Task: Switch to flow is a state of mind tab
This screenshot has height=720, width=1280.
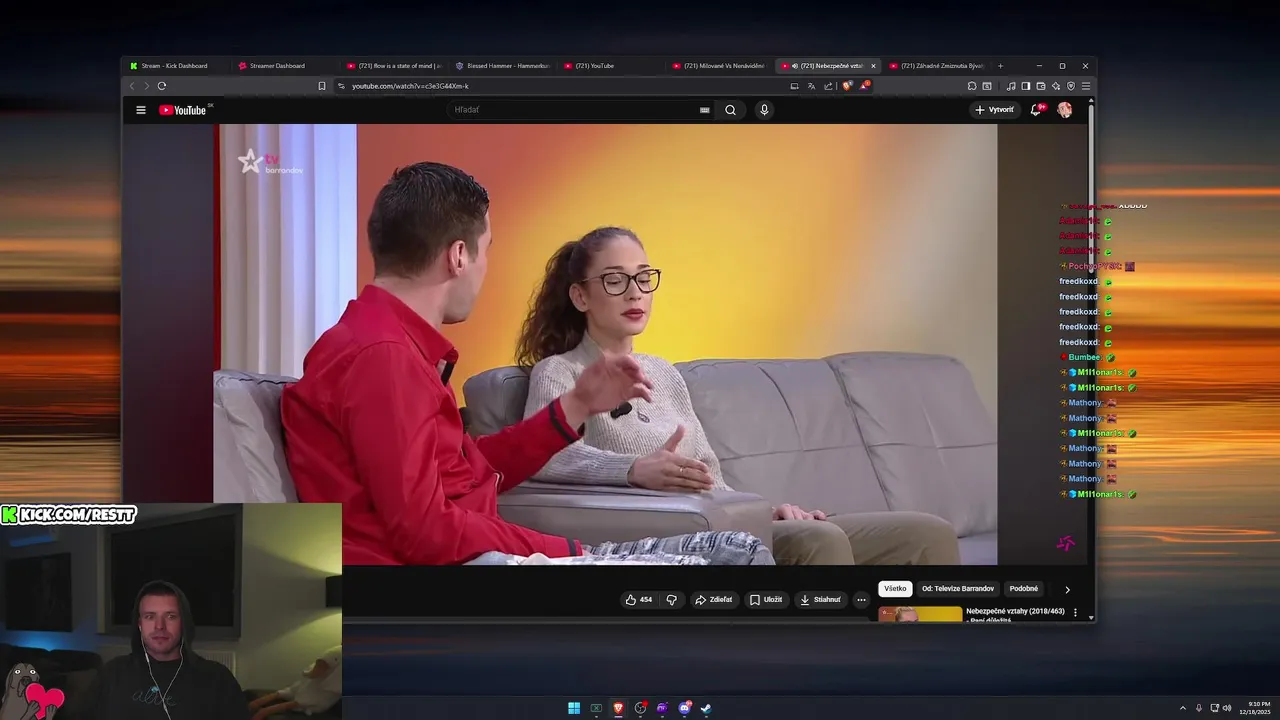Action: [393, 66]
